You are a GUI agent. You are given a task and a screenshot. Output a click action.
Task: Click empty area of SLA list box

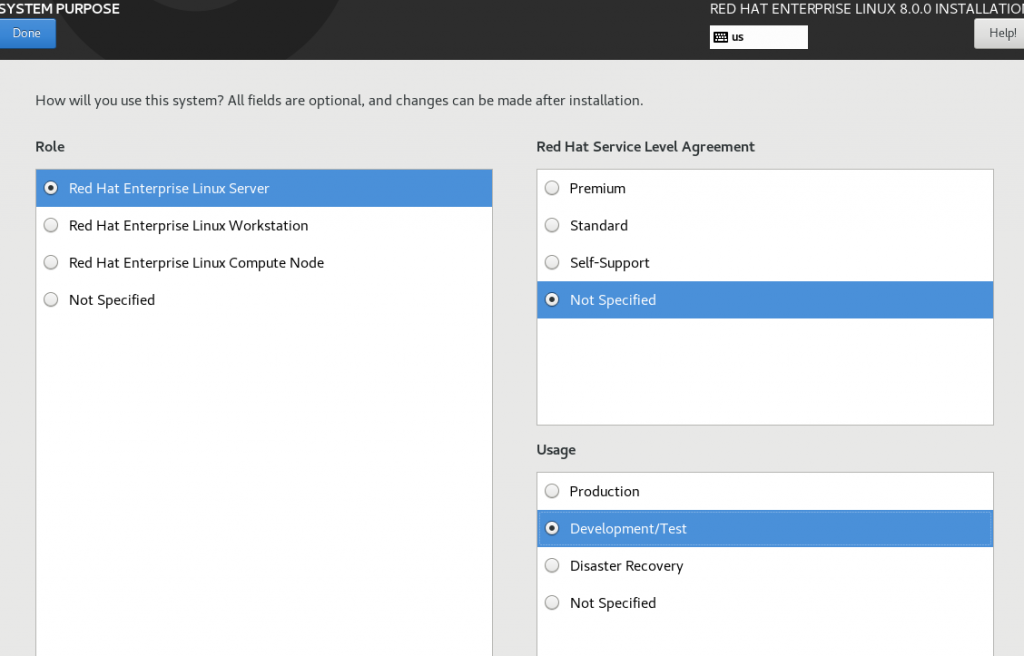(765, 370)
